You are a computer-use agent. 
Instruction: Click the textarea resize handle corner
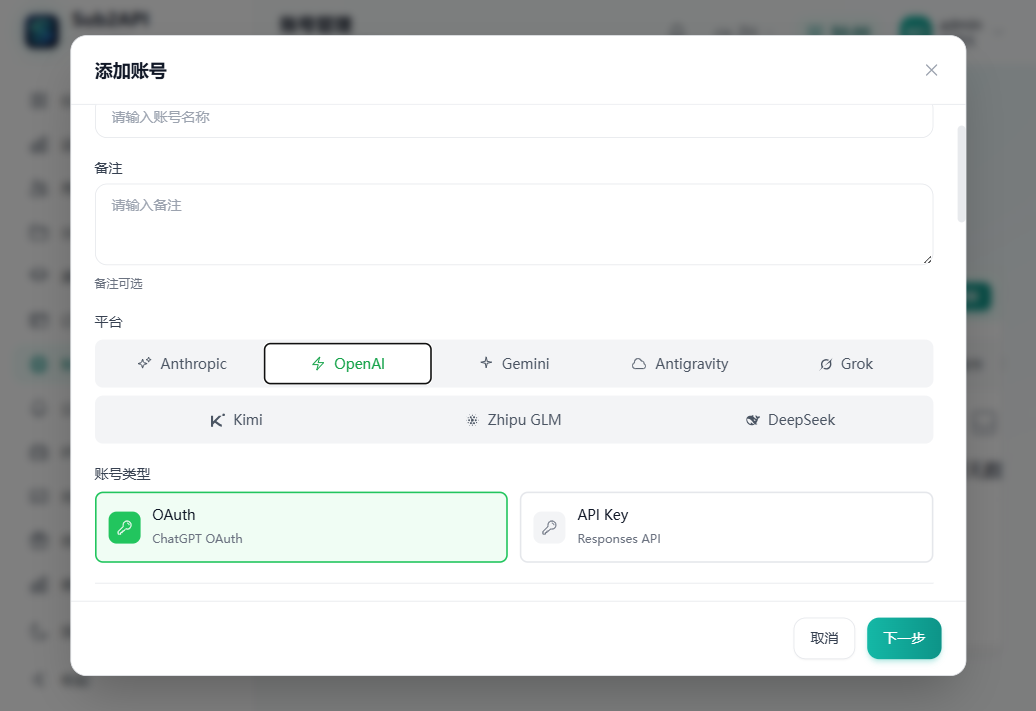927,259
